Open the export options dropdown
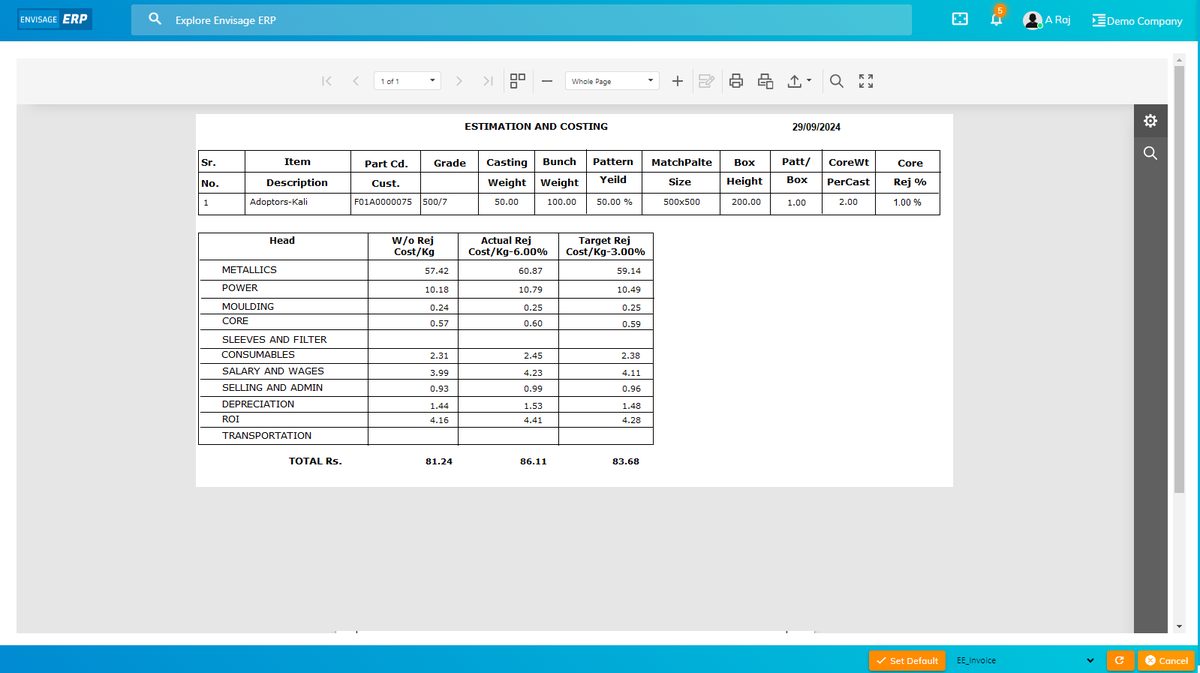Screen dimensions: 1200x673 pos(798,81)
